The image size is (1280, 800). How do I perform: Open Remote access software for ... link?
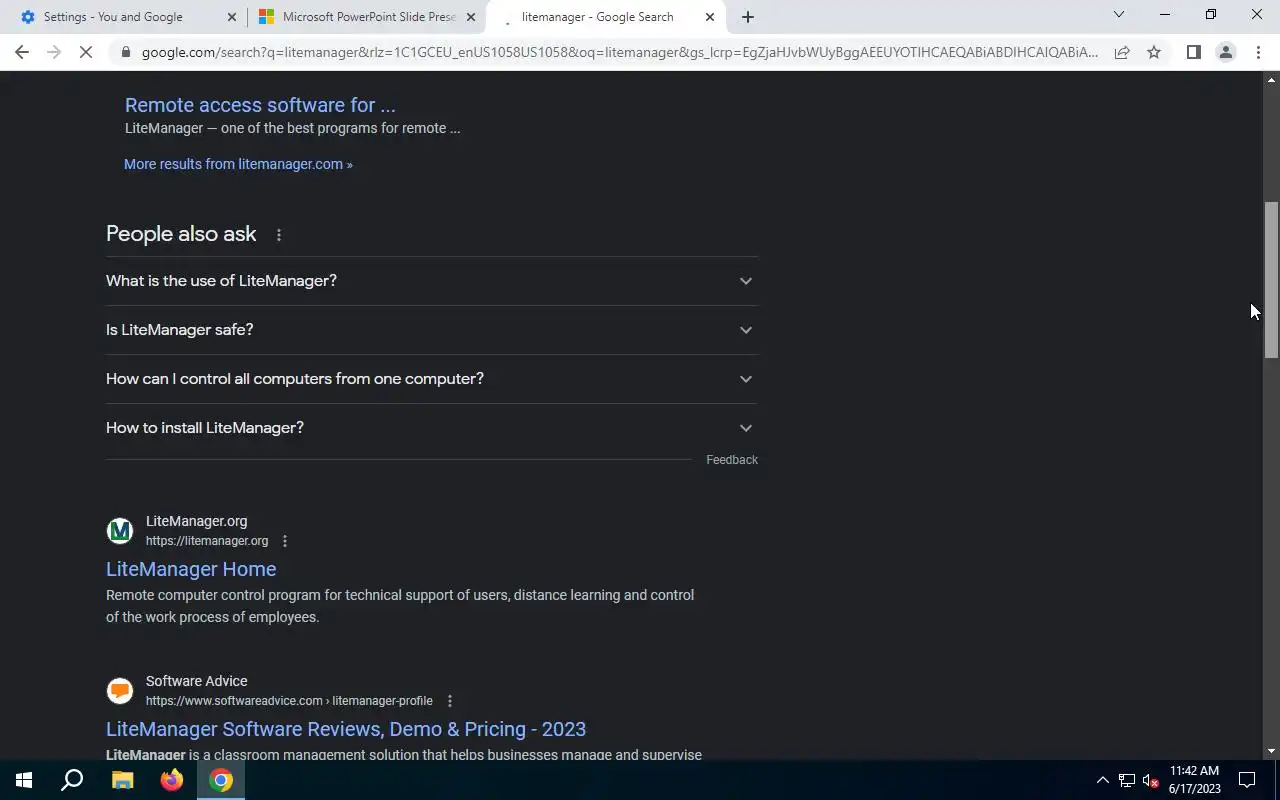point(260,105)
